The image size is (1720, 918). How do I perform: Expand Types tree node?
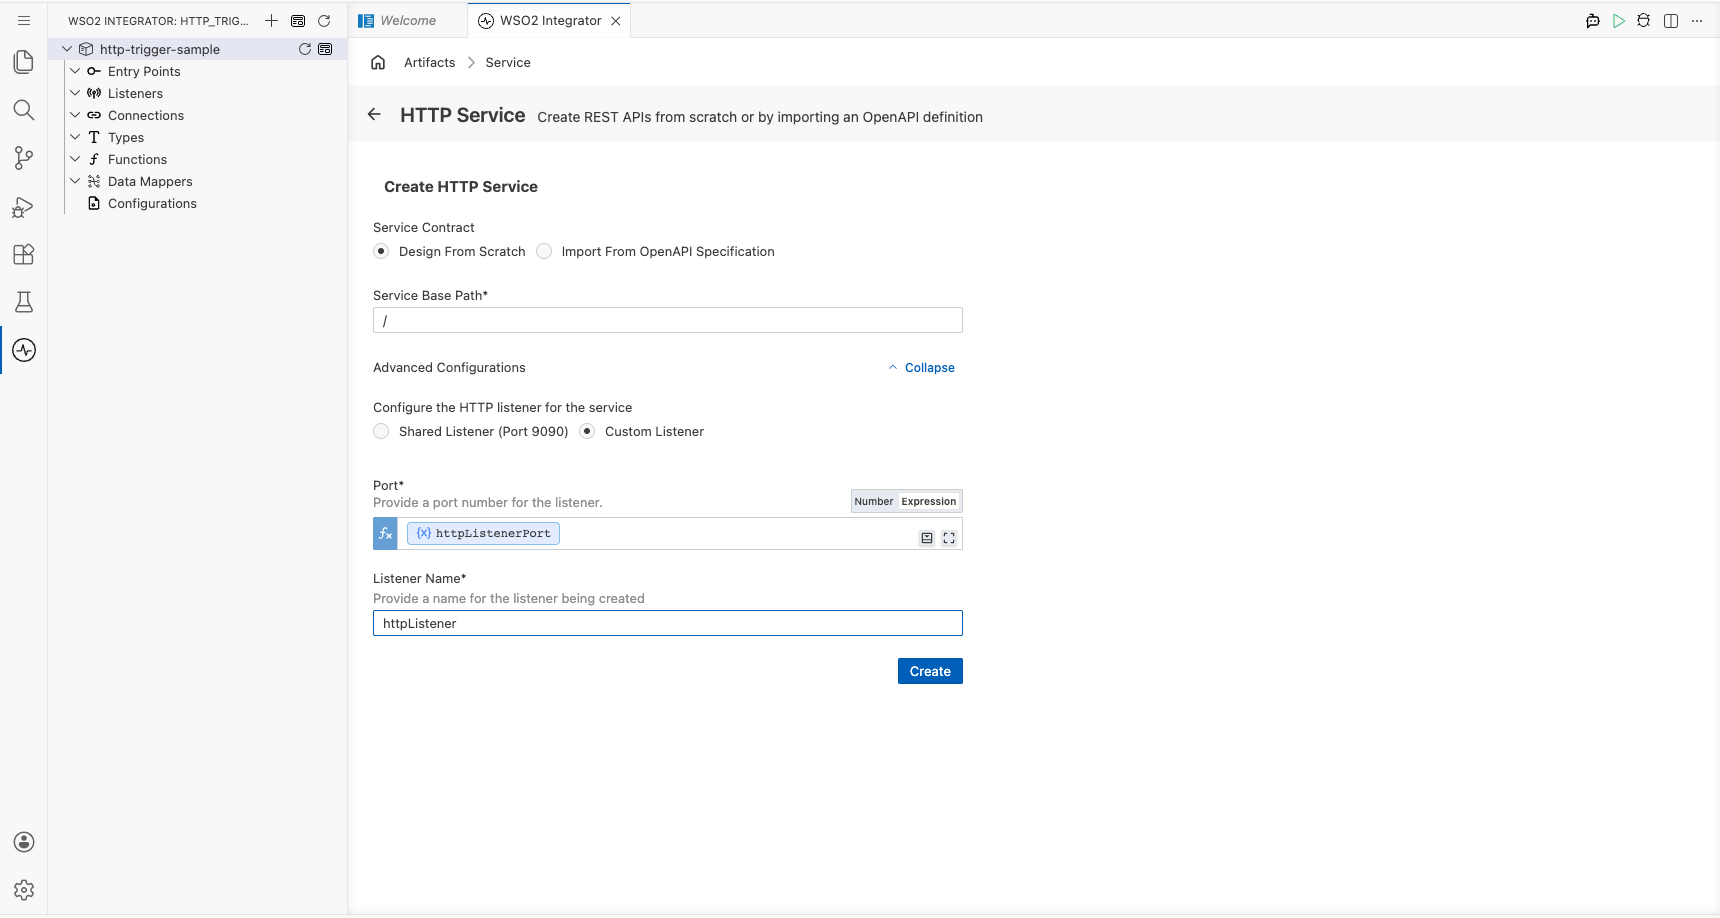tap(75, 137)
